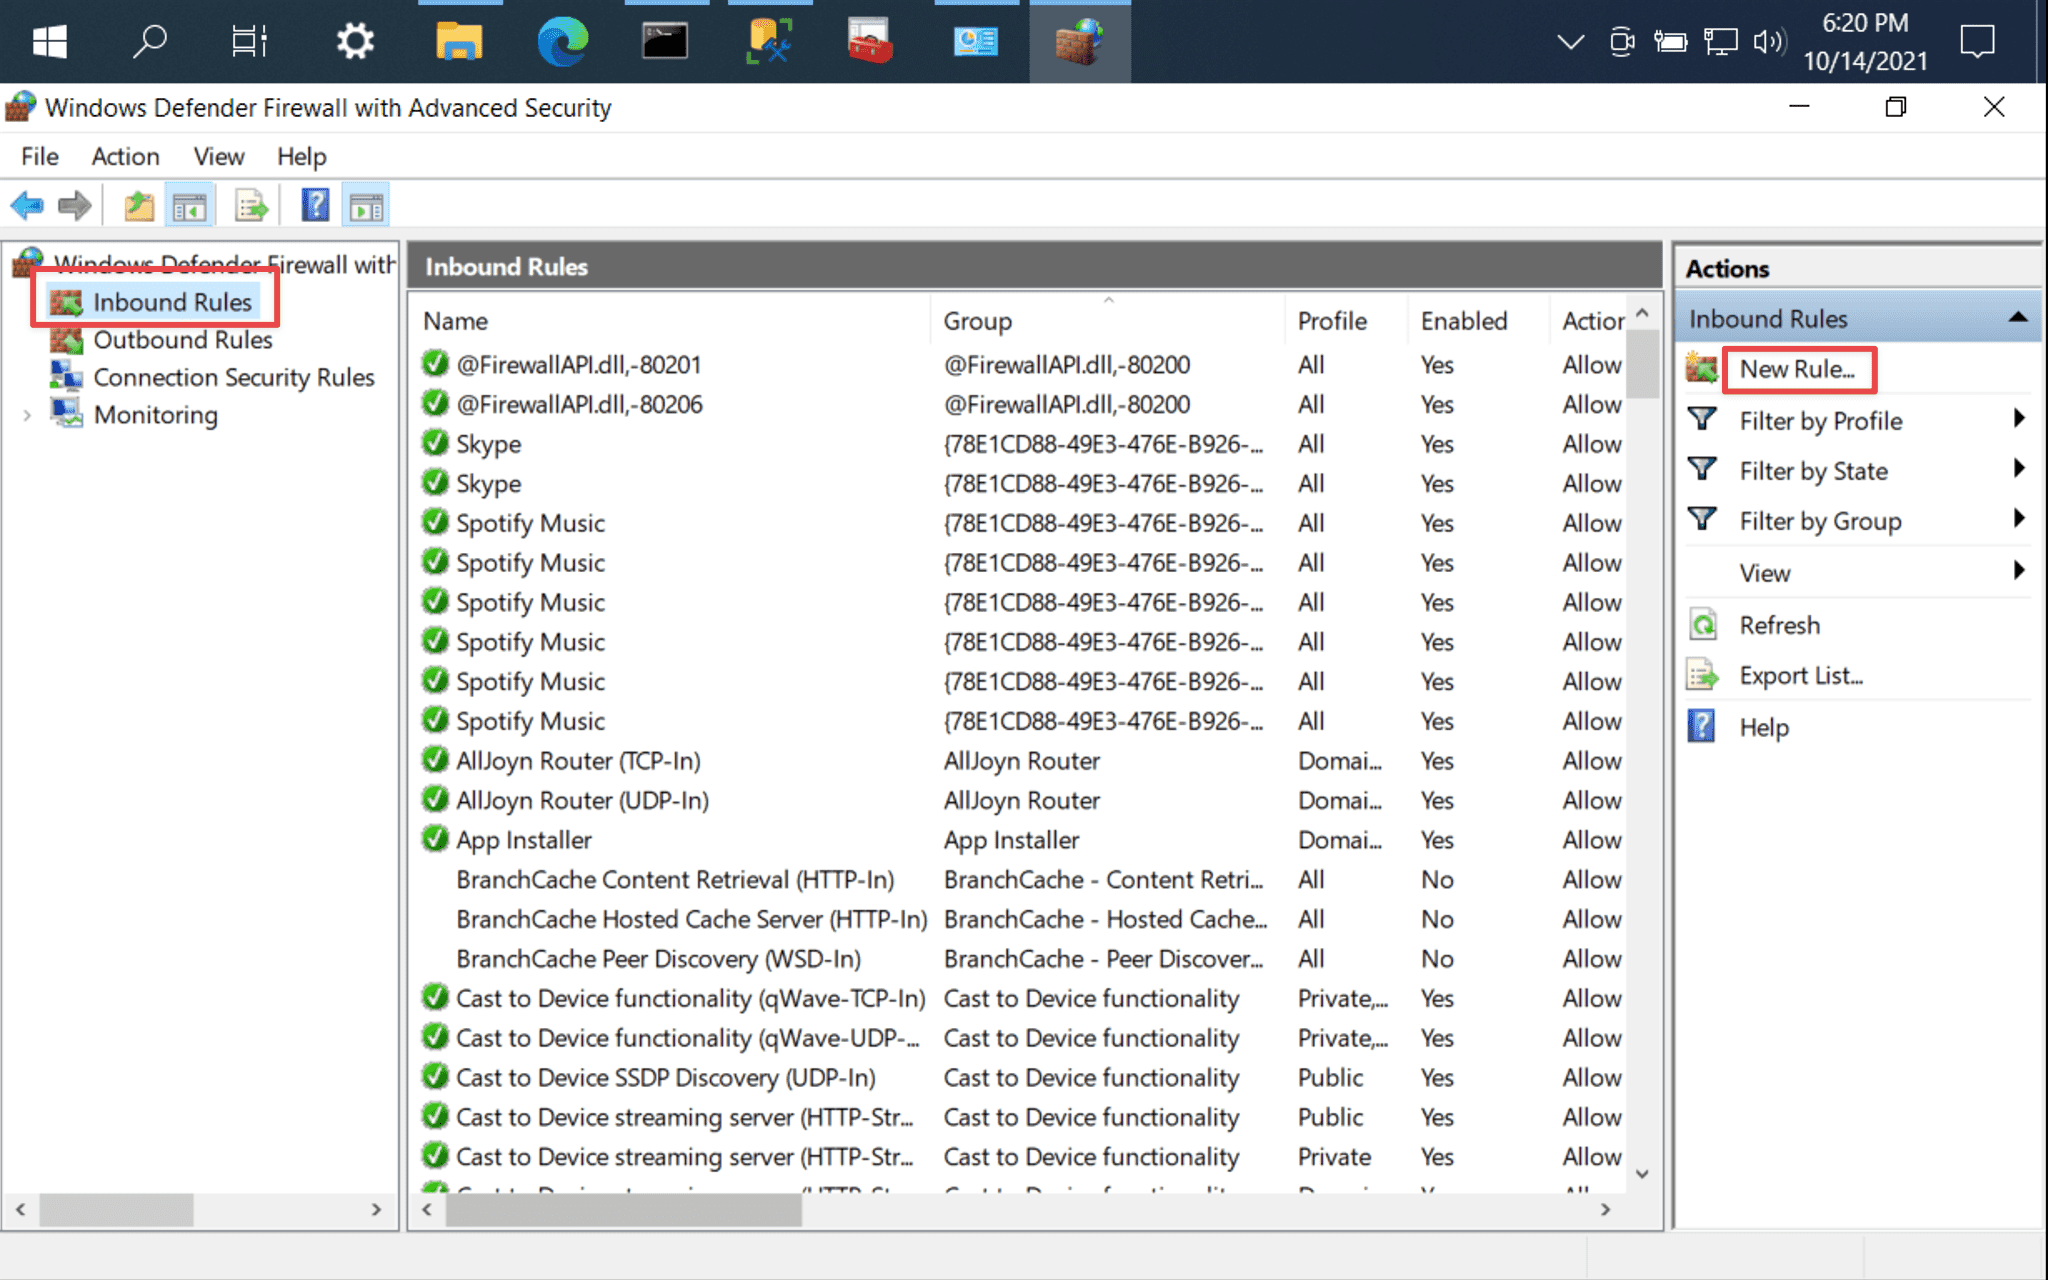Select the root Windows Defender Firewall node
Viewport: 2048px width, 1280px height.
[225, 264]
